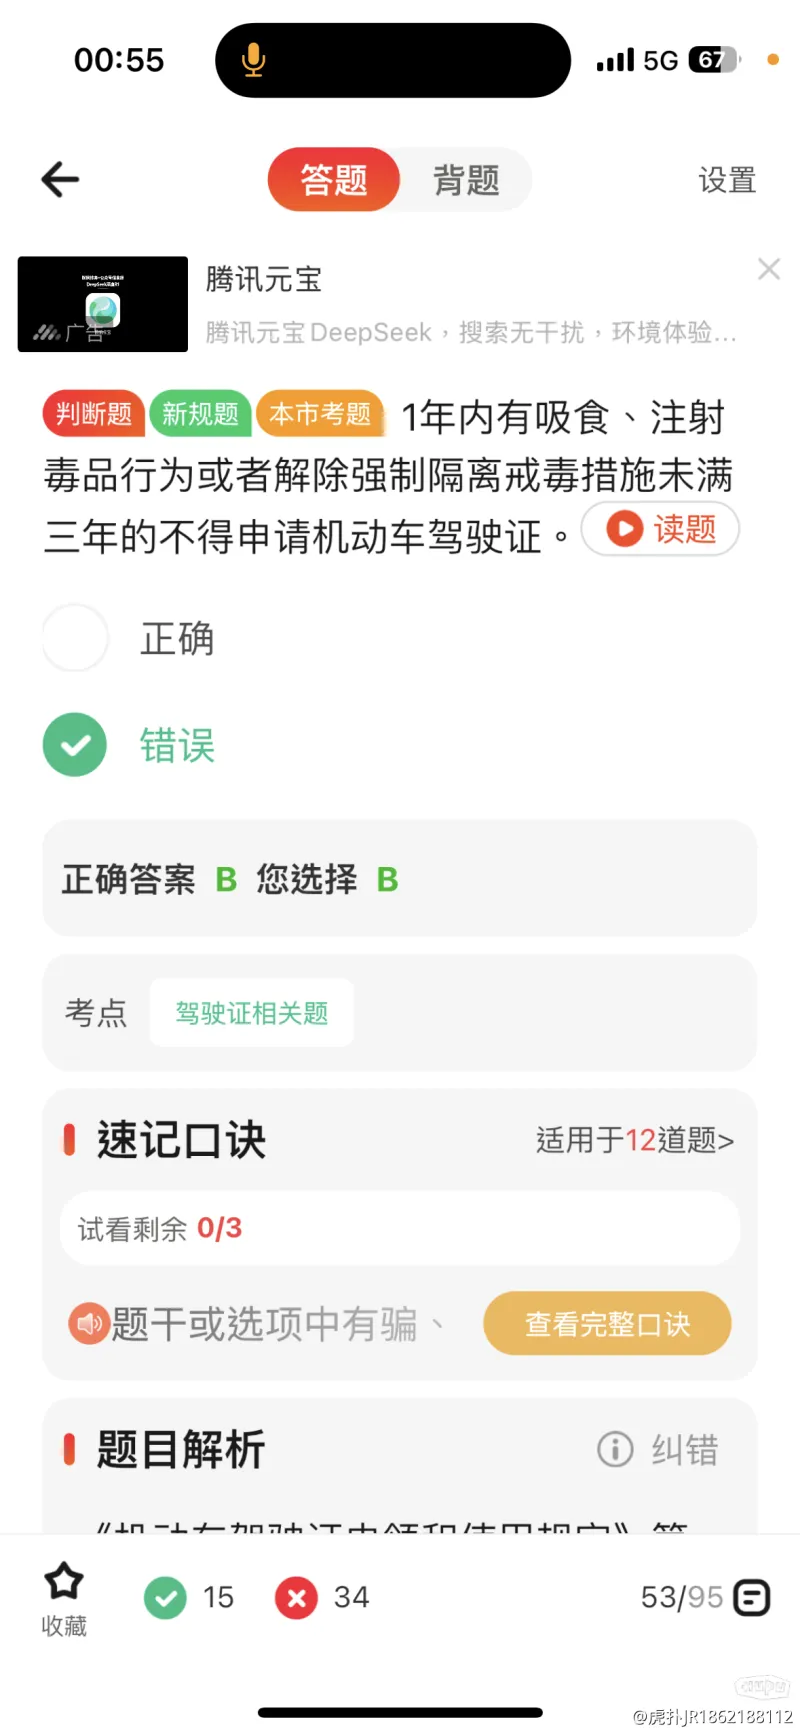This screenshot has height=1734, width=800.
Task: Open 设置 settings
Action: (727, 180)
